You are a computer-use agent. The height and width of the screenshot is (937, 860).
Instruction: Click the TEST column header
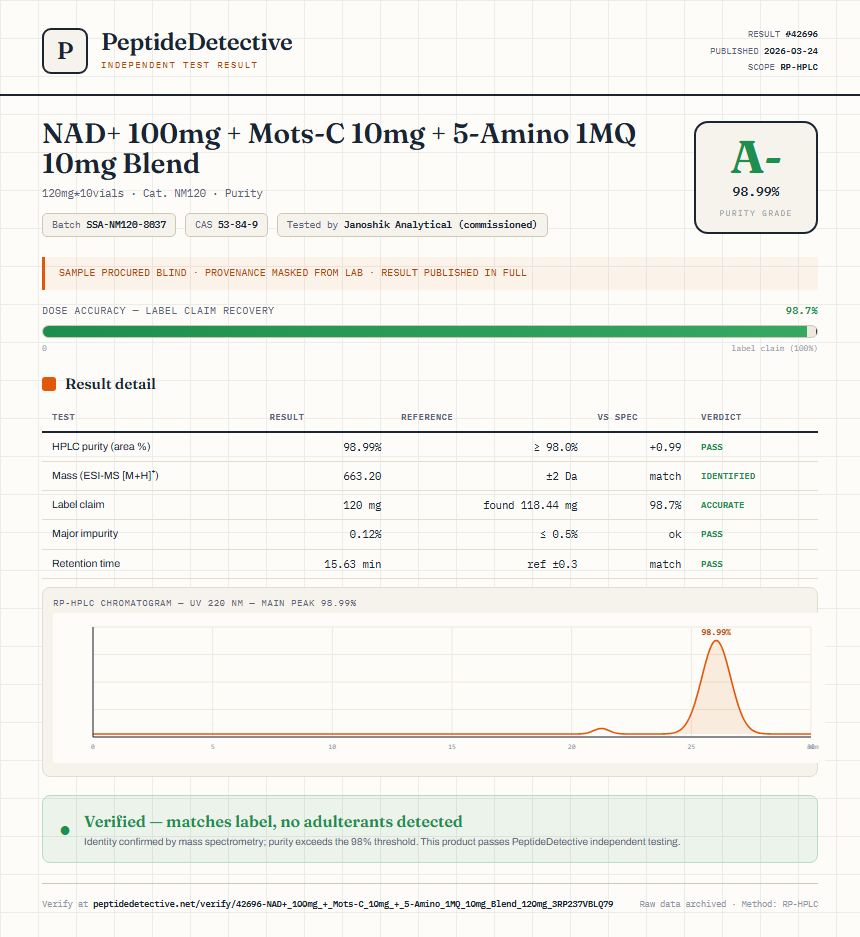63,417
